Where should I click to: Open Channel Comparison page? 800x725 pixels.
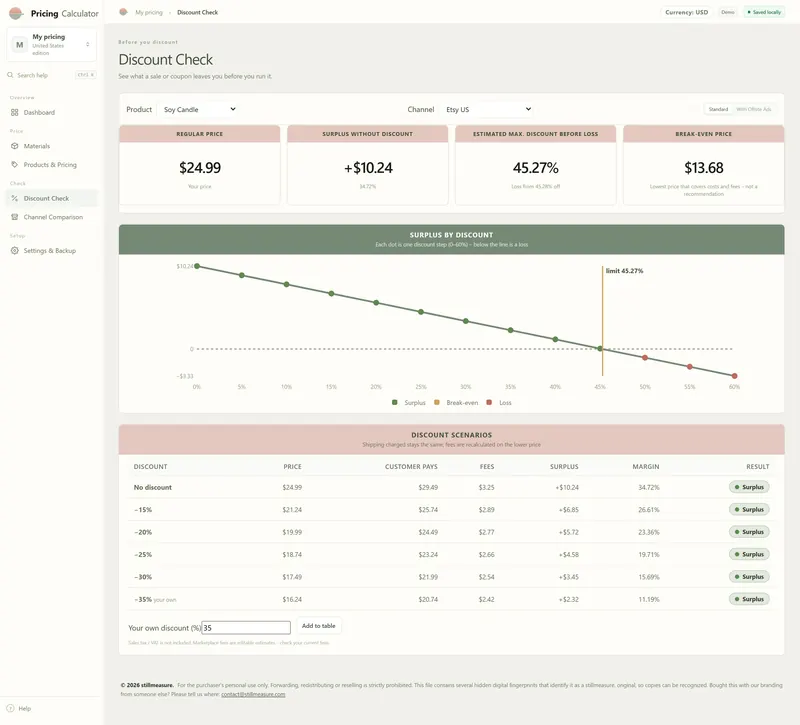51,217
